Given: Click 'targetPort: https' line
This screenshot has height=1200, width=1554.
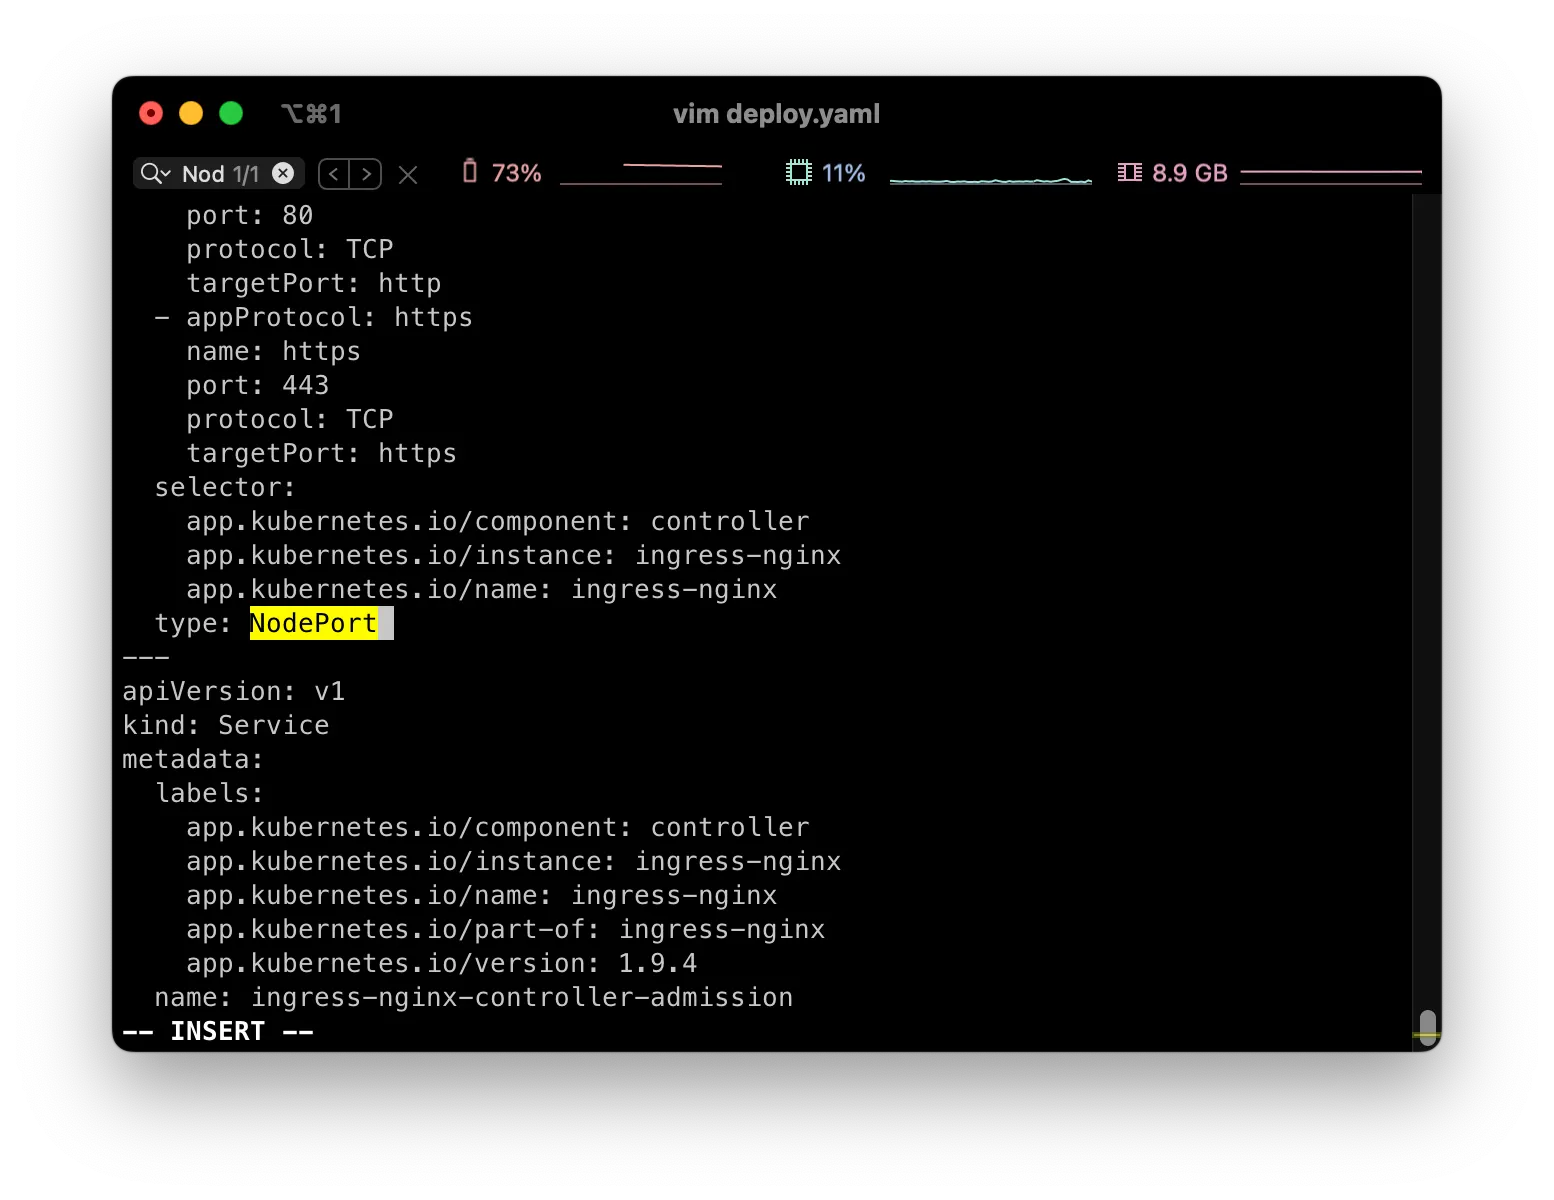Looking at the screenshot, I should coord(321,453).
